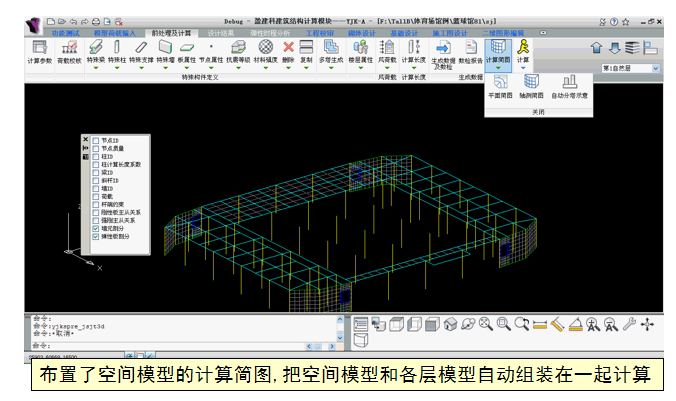Screen dimensions: 676x401
Task: Go up one floor with up arrow
Action: pyautogui.click(x=596, y=47)
